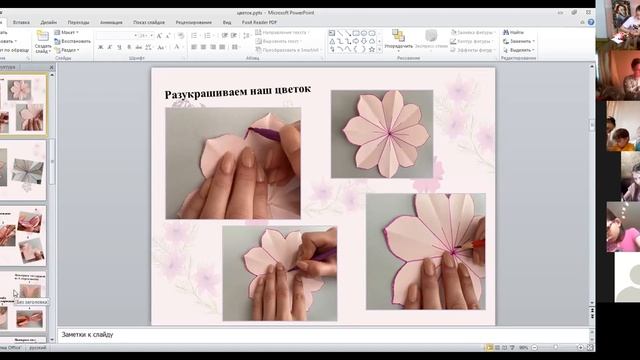Select the text box shape in gallery
Viewport: 640px width, 360px height.
332,33
